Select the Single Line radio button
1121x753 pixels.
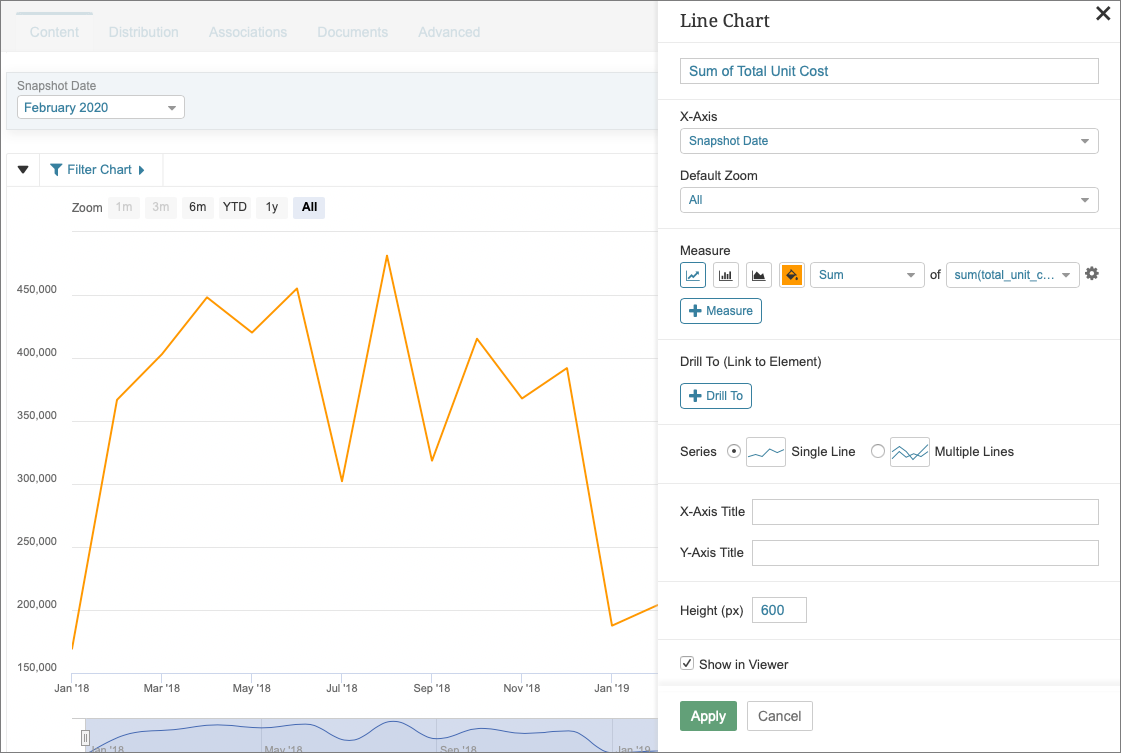click(734, 451)
